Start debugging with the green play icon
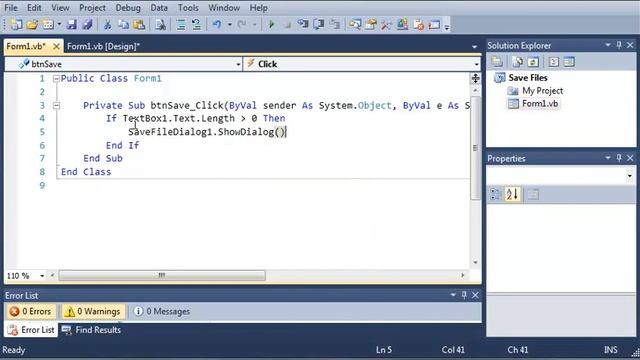This screenshot has width=640, height=360. [x=271, y=25]
